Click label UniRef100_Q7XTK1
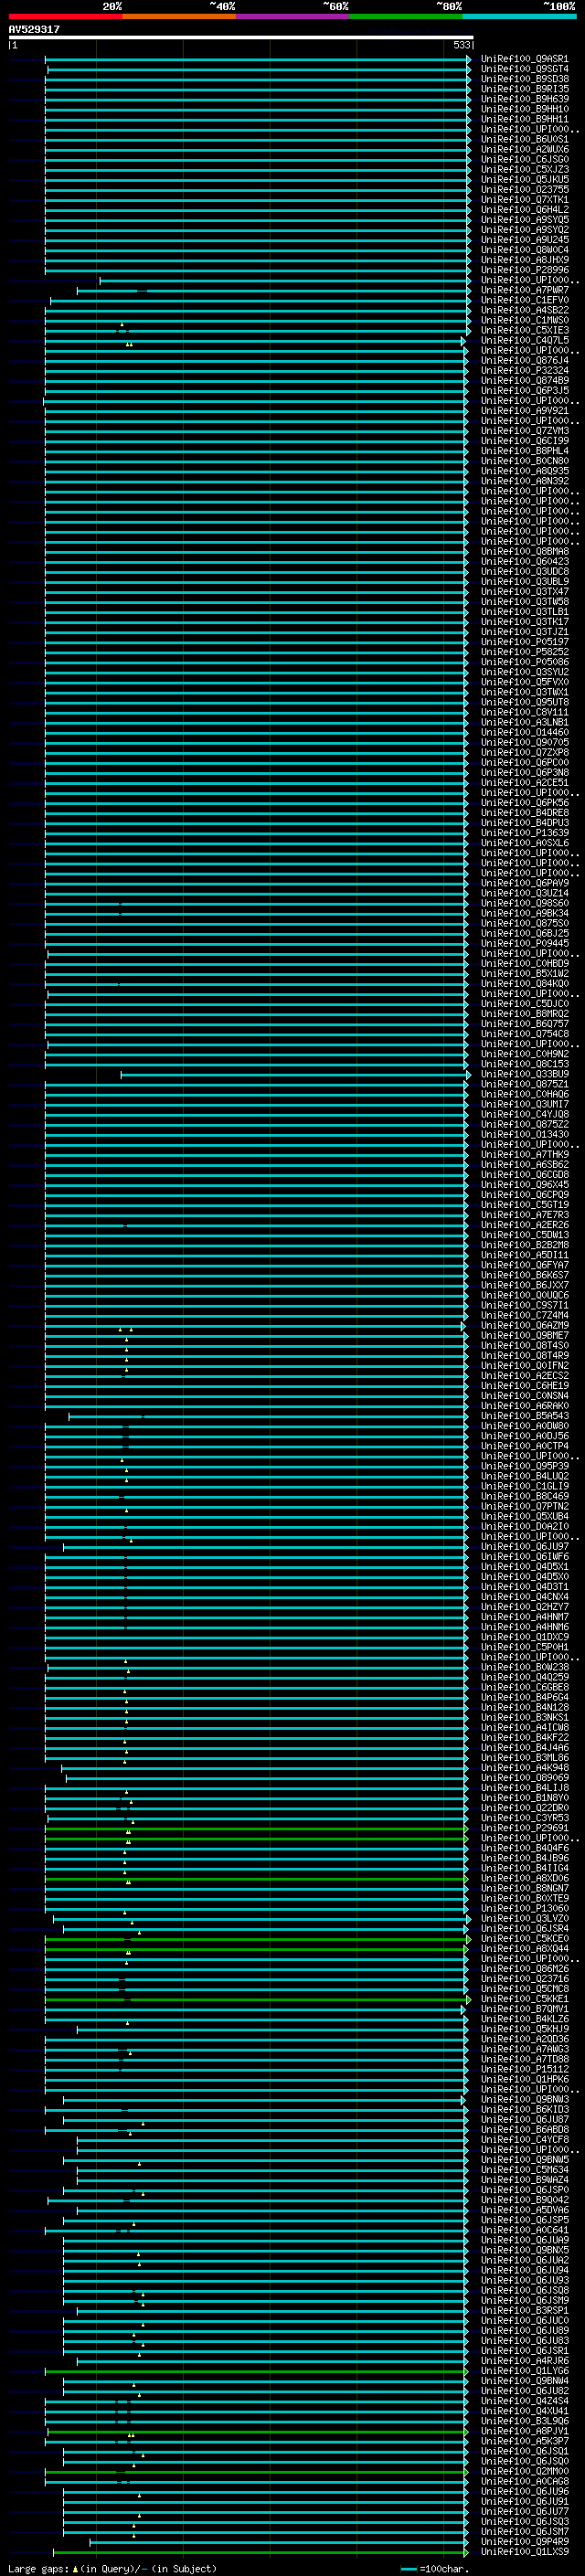The image size is (585, 2576). (x=524, y=199)
